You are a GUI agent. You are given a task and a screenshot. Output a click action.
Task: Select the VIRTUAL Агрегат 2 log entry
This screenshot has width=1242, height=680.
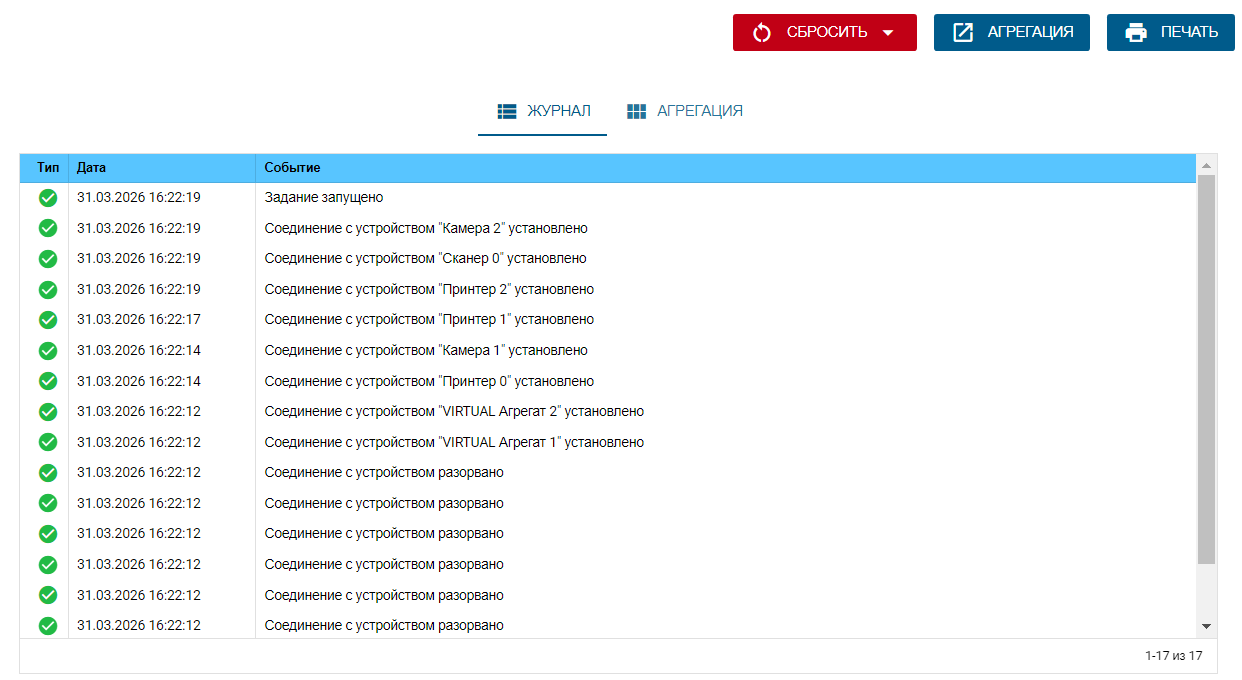453,411
